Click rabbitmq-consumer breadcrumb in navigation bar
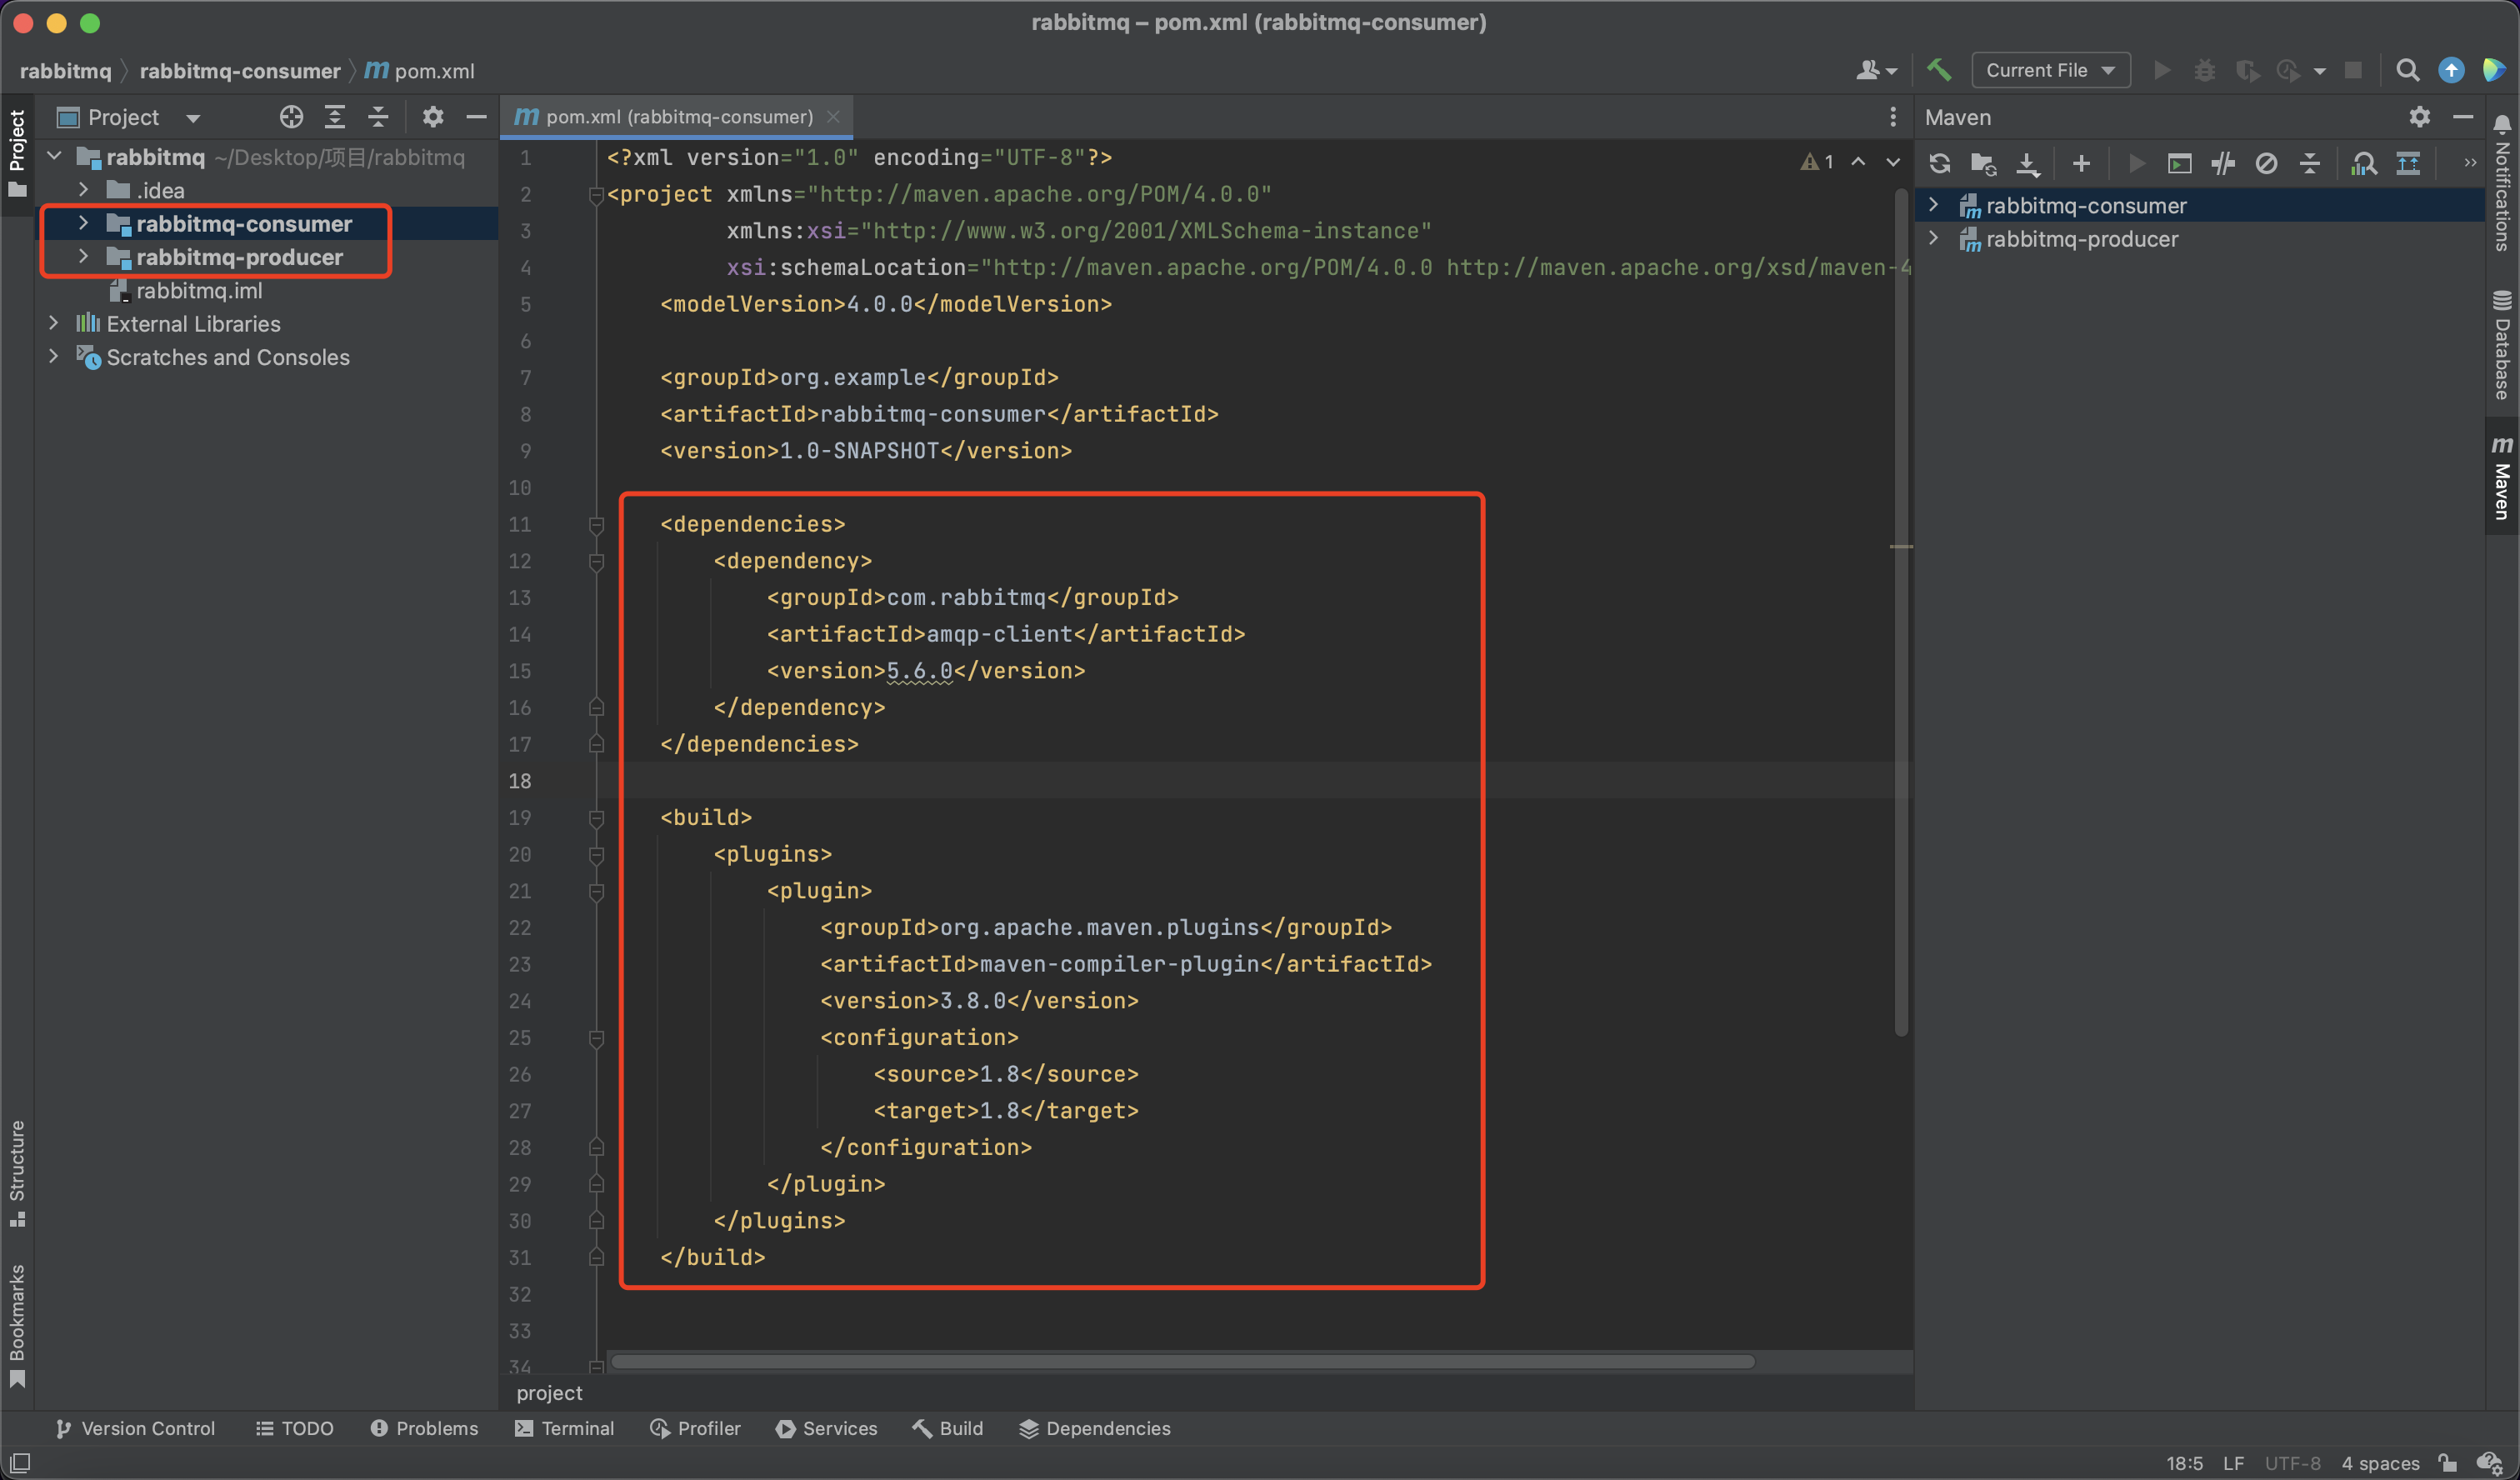Screen dimensions: 2520x1480 (x=240, y=71)
